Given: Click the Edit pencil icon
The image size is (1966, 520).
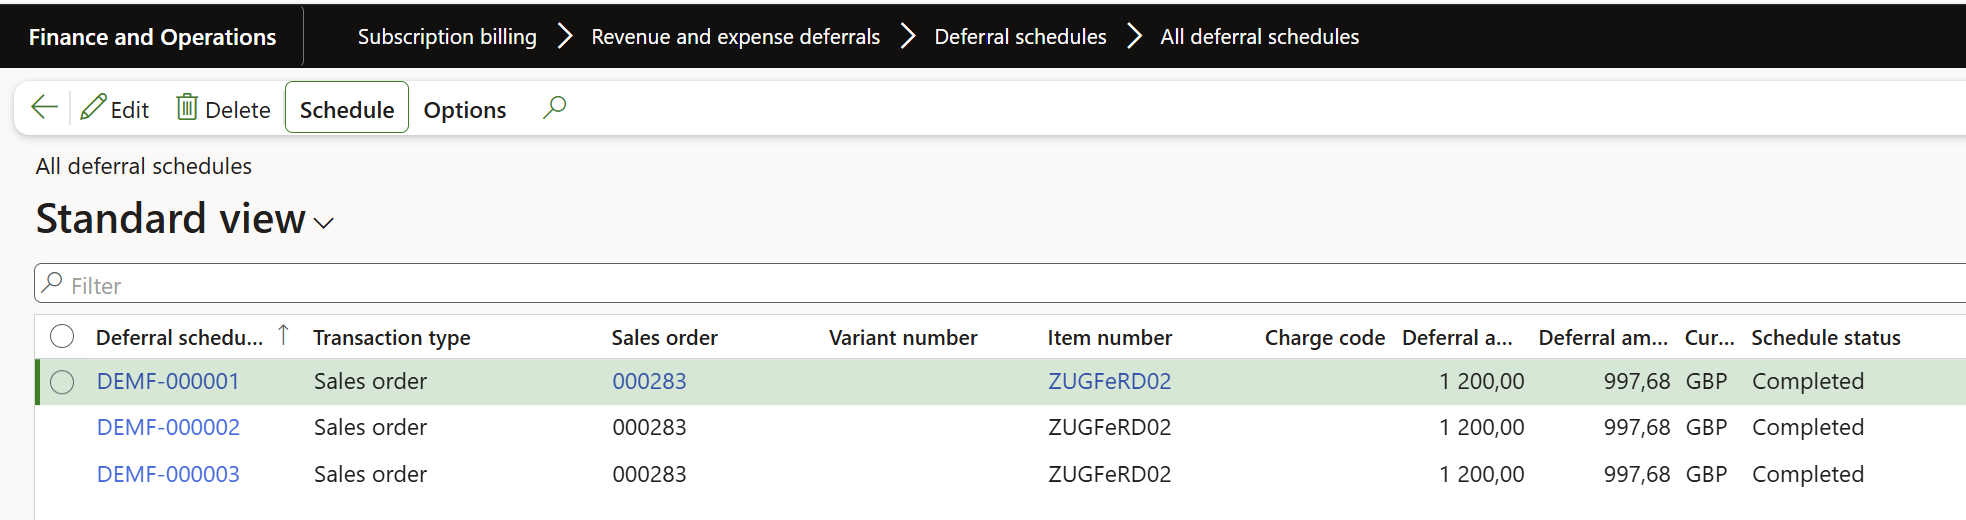Looking at the screenshot, I should pos(94,108).
